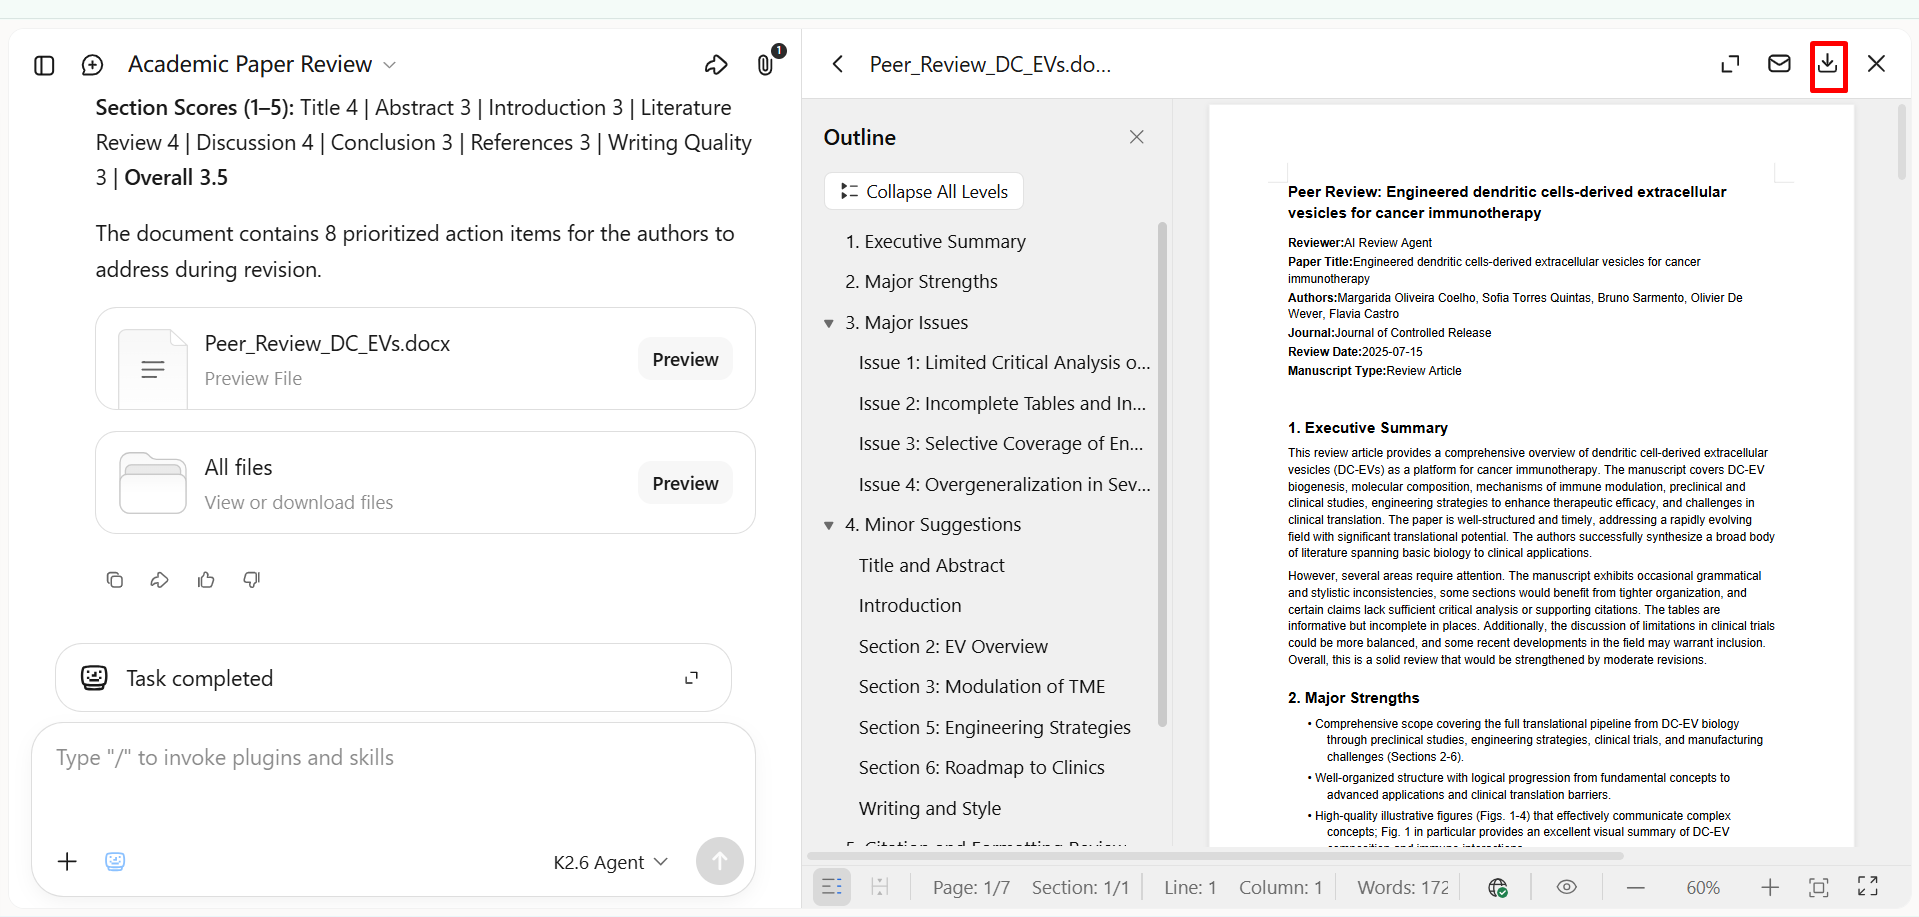This screenshot has height=917, width=1919.
Task: Select Section 6: Roadmap to Clinics entry
Action: click(981, 767)
